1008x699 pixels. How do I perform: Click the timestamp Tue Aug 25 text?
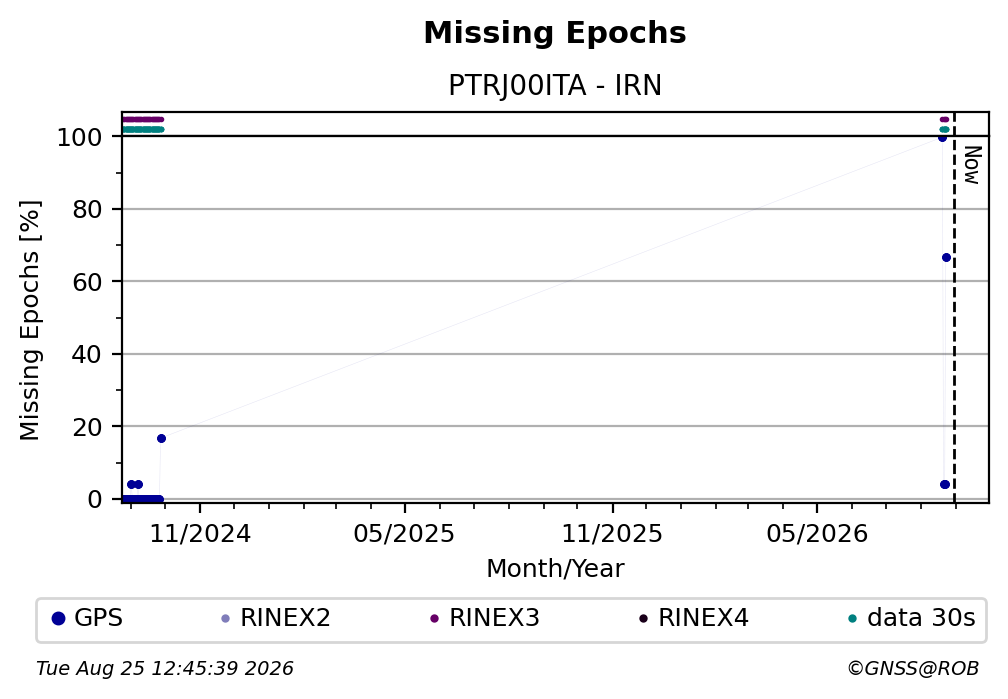165,669
